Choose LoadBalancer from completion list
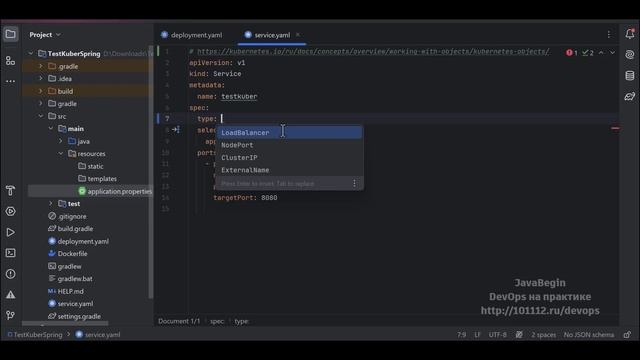 point(289,133)
